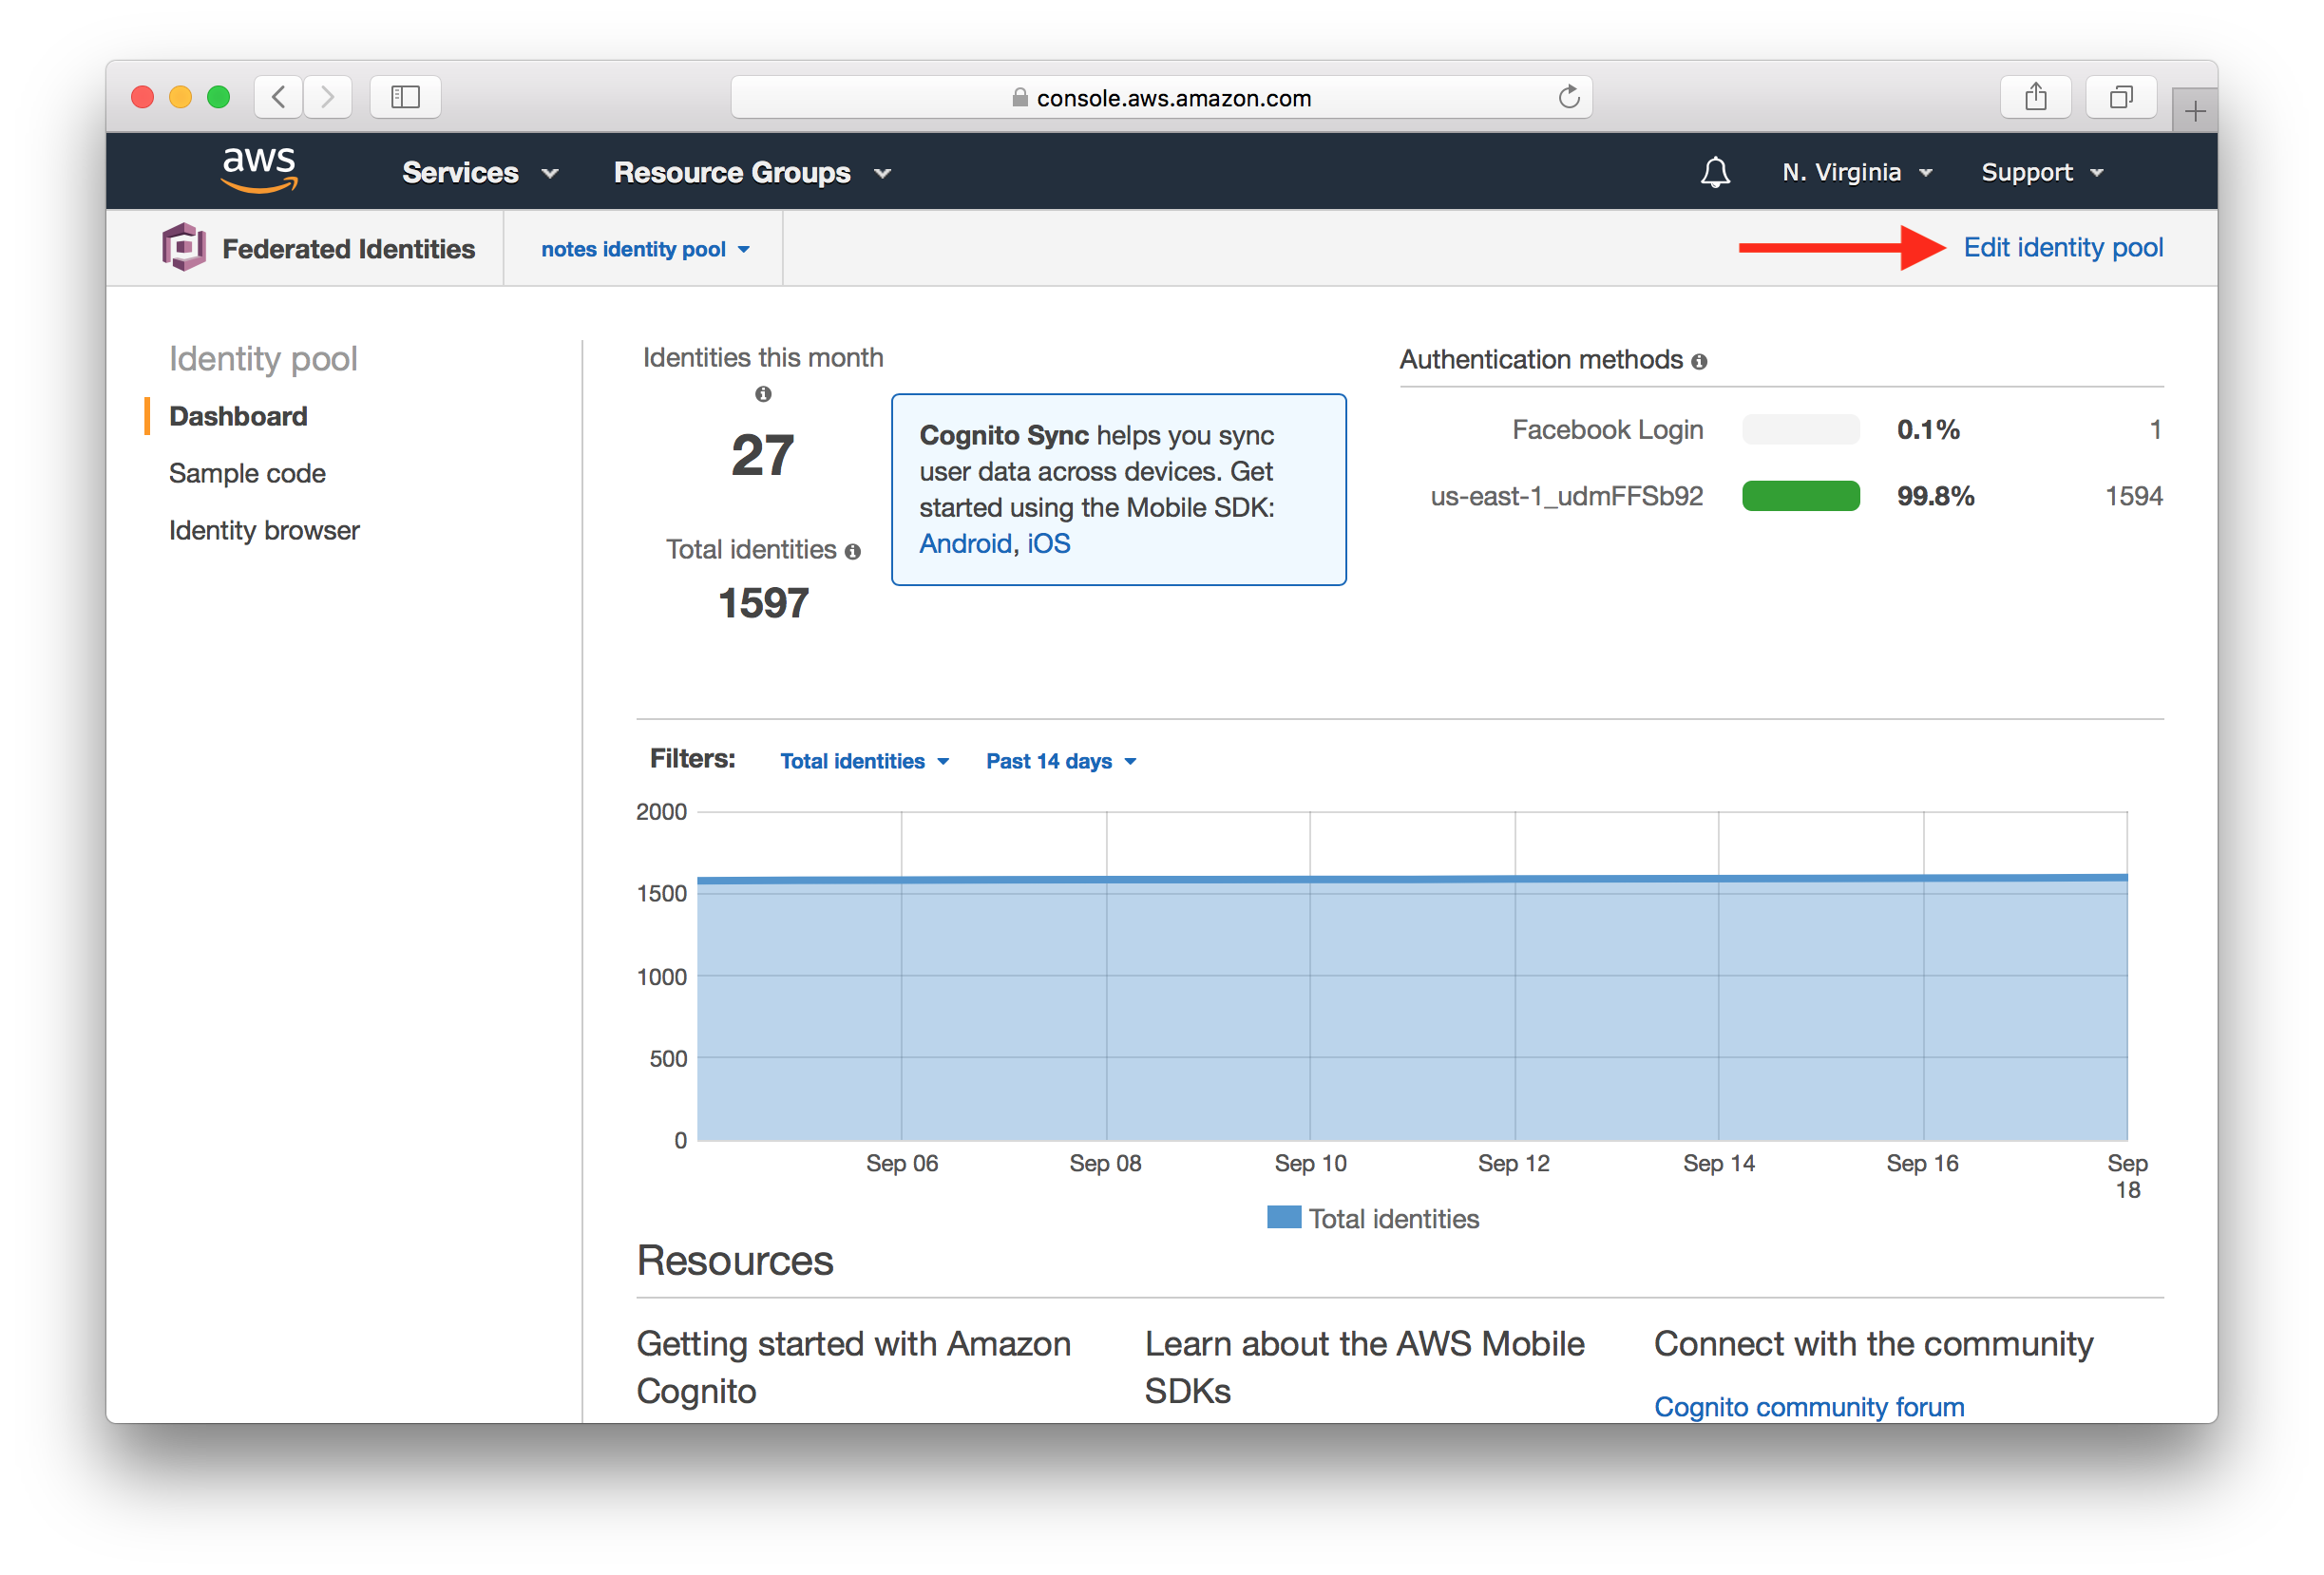Screen dimensions: 2324x1575
Task: Click the Safari share icon
Action: point(2035,97)
